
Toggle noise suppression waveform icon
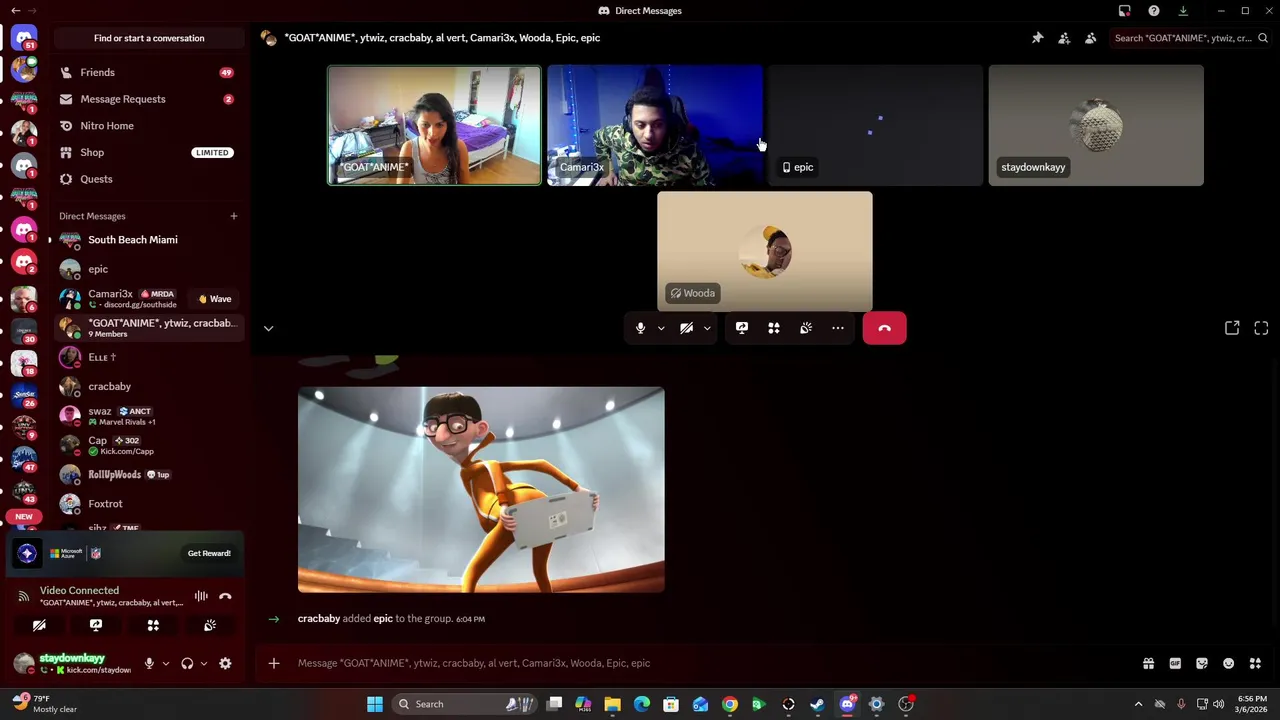[201, 597]
